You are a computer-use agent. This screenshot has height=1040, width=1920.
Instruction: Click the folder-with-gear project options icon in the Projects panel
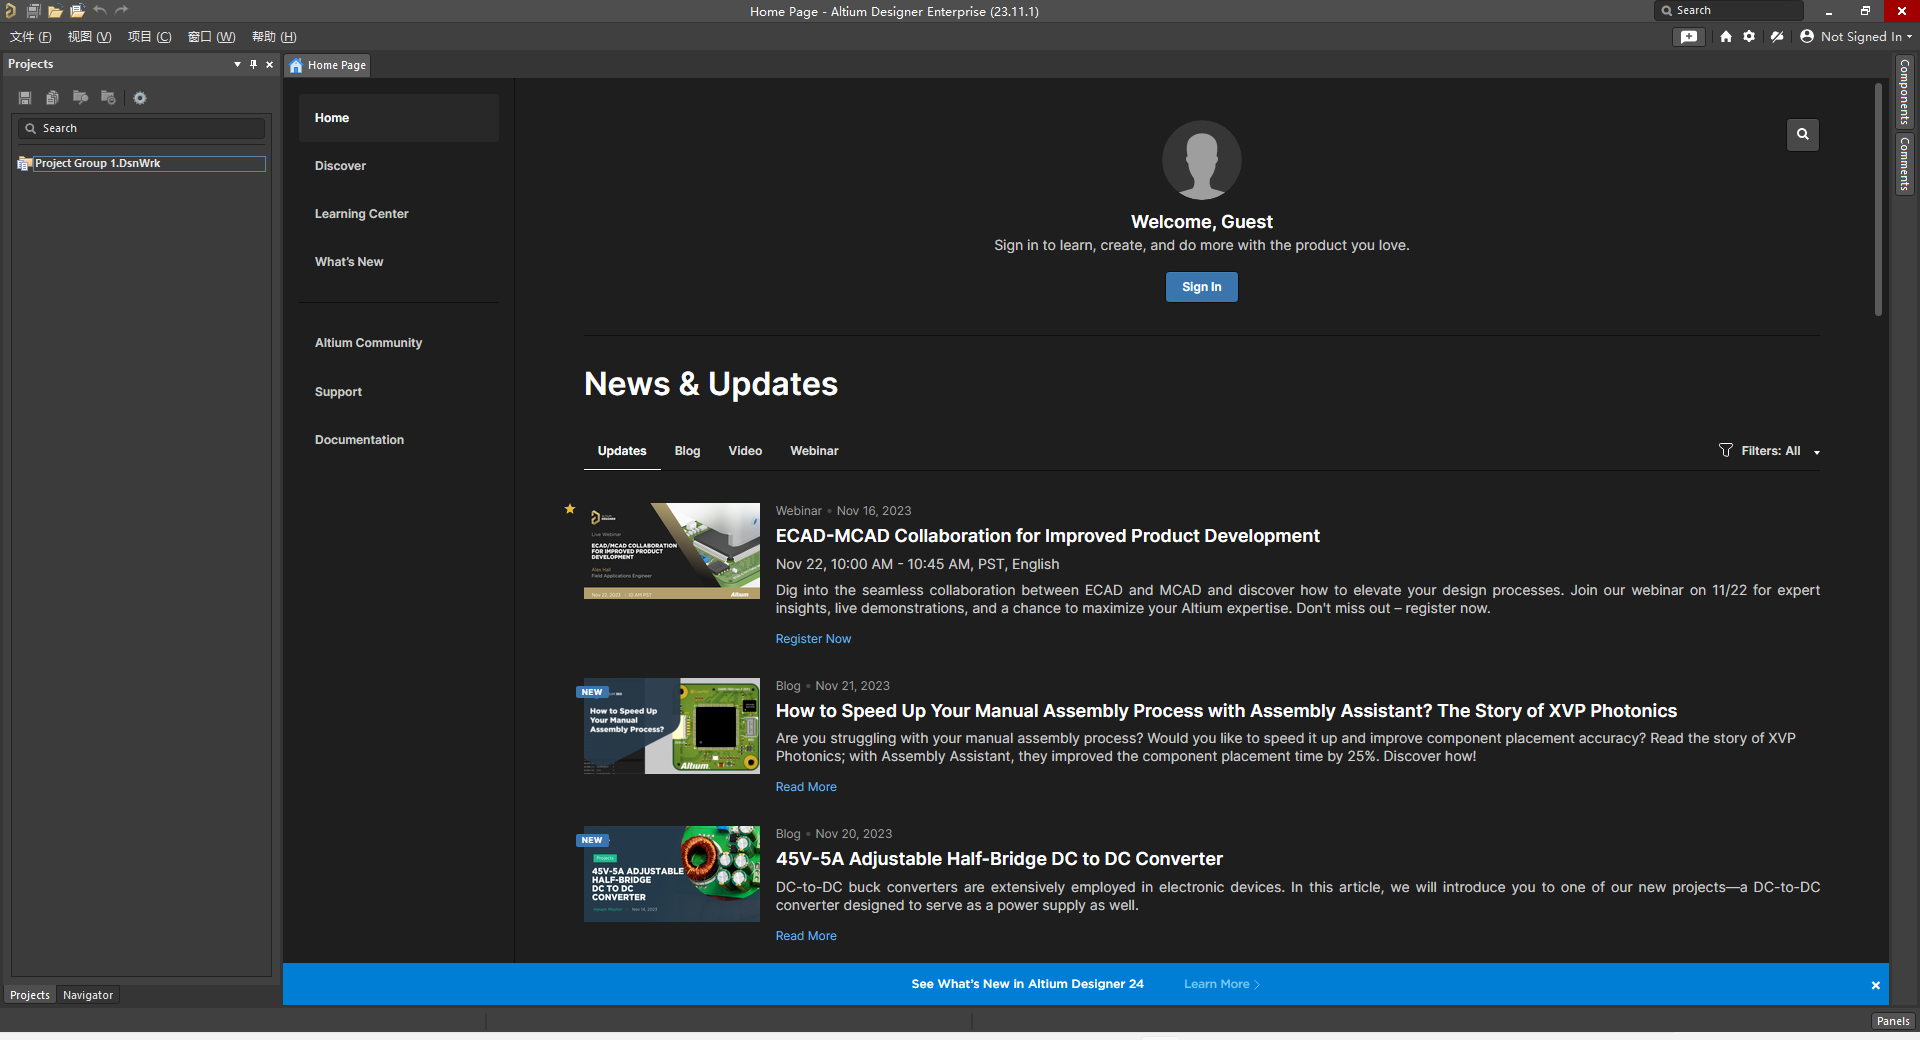coord(108,98)
